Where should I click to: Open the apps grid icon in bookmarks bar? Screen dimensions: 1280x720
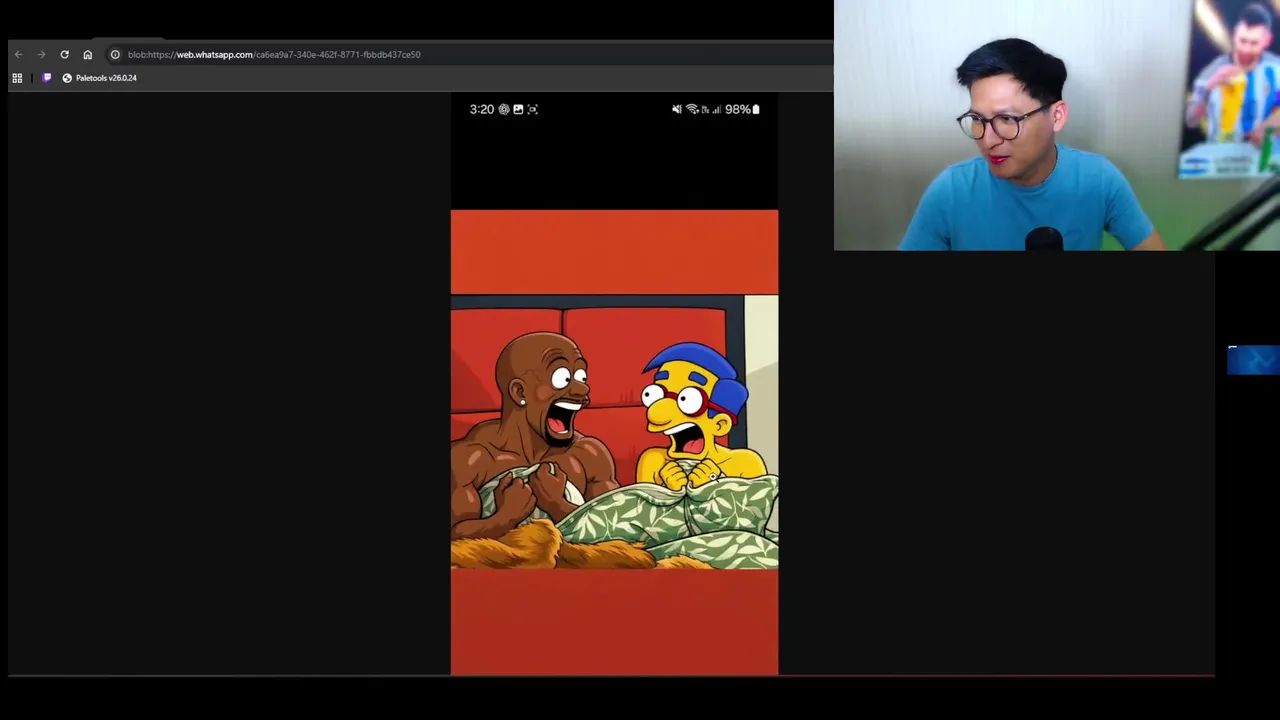pyautogui.click(x=17, y=78)
